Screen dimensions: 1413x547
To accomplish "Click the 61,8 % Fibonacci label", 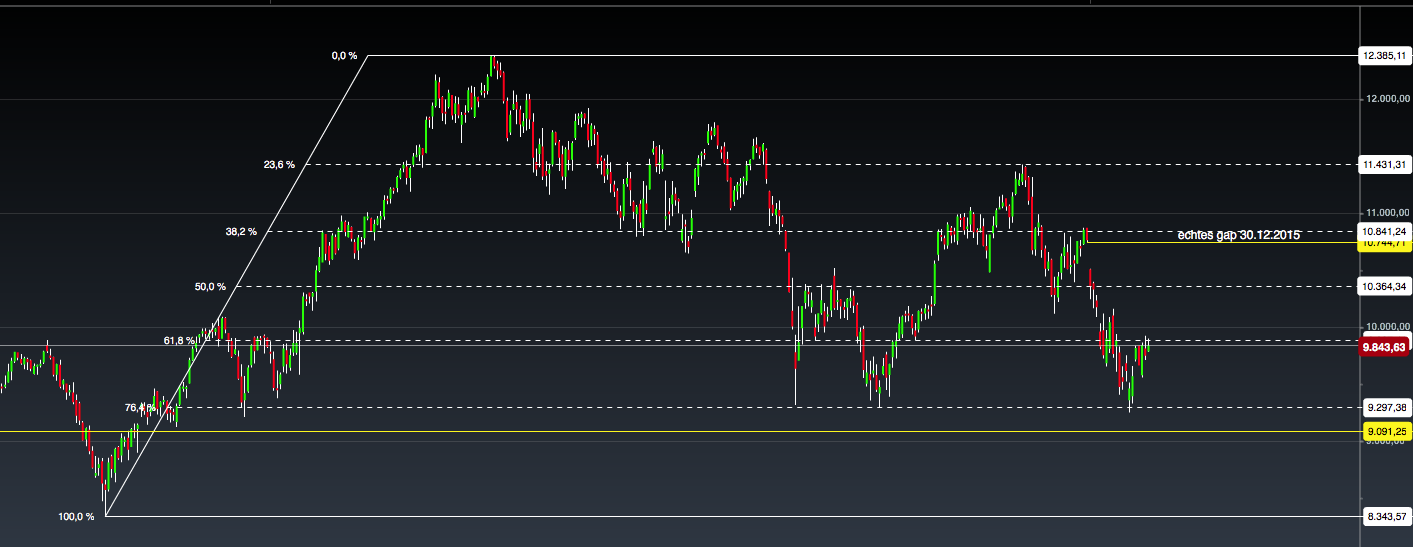I will (179, 341).
